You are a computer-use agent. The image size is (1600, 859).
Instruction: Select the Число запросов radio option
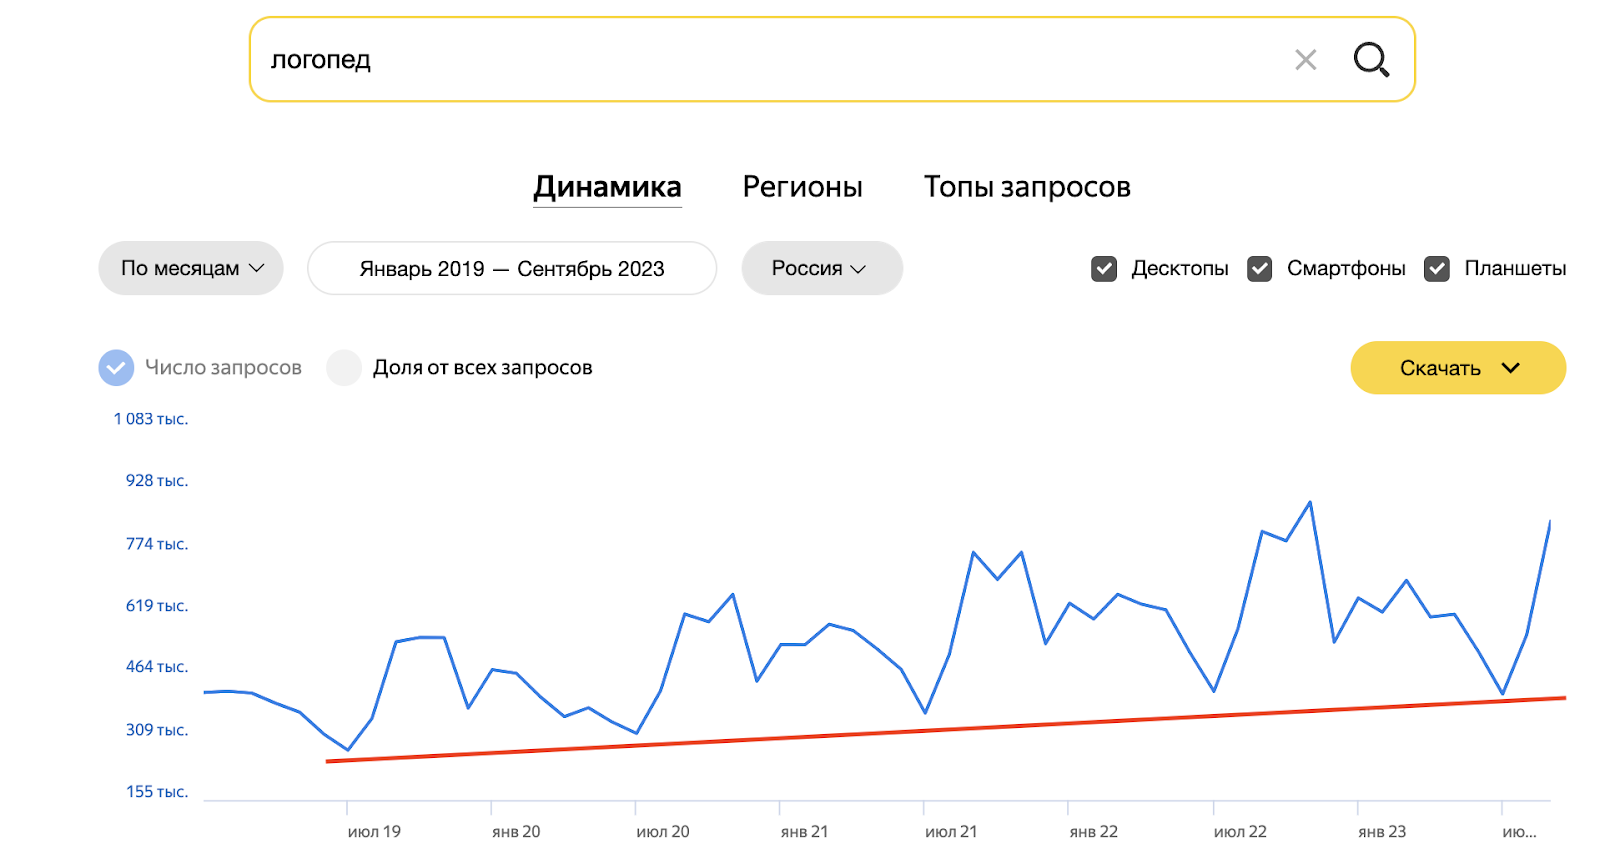click(x=116, y=367)
